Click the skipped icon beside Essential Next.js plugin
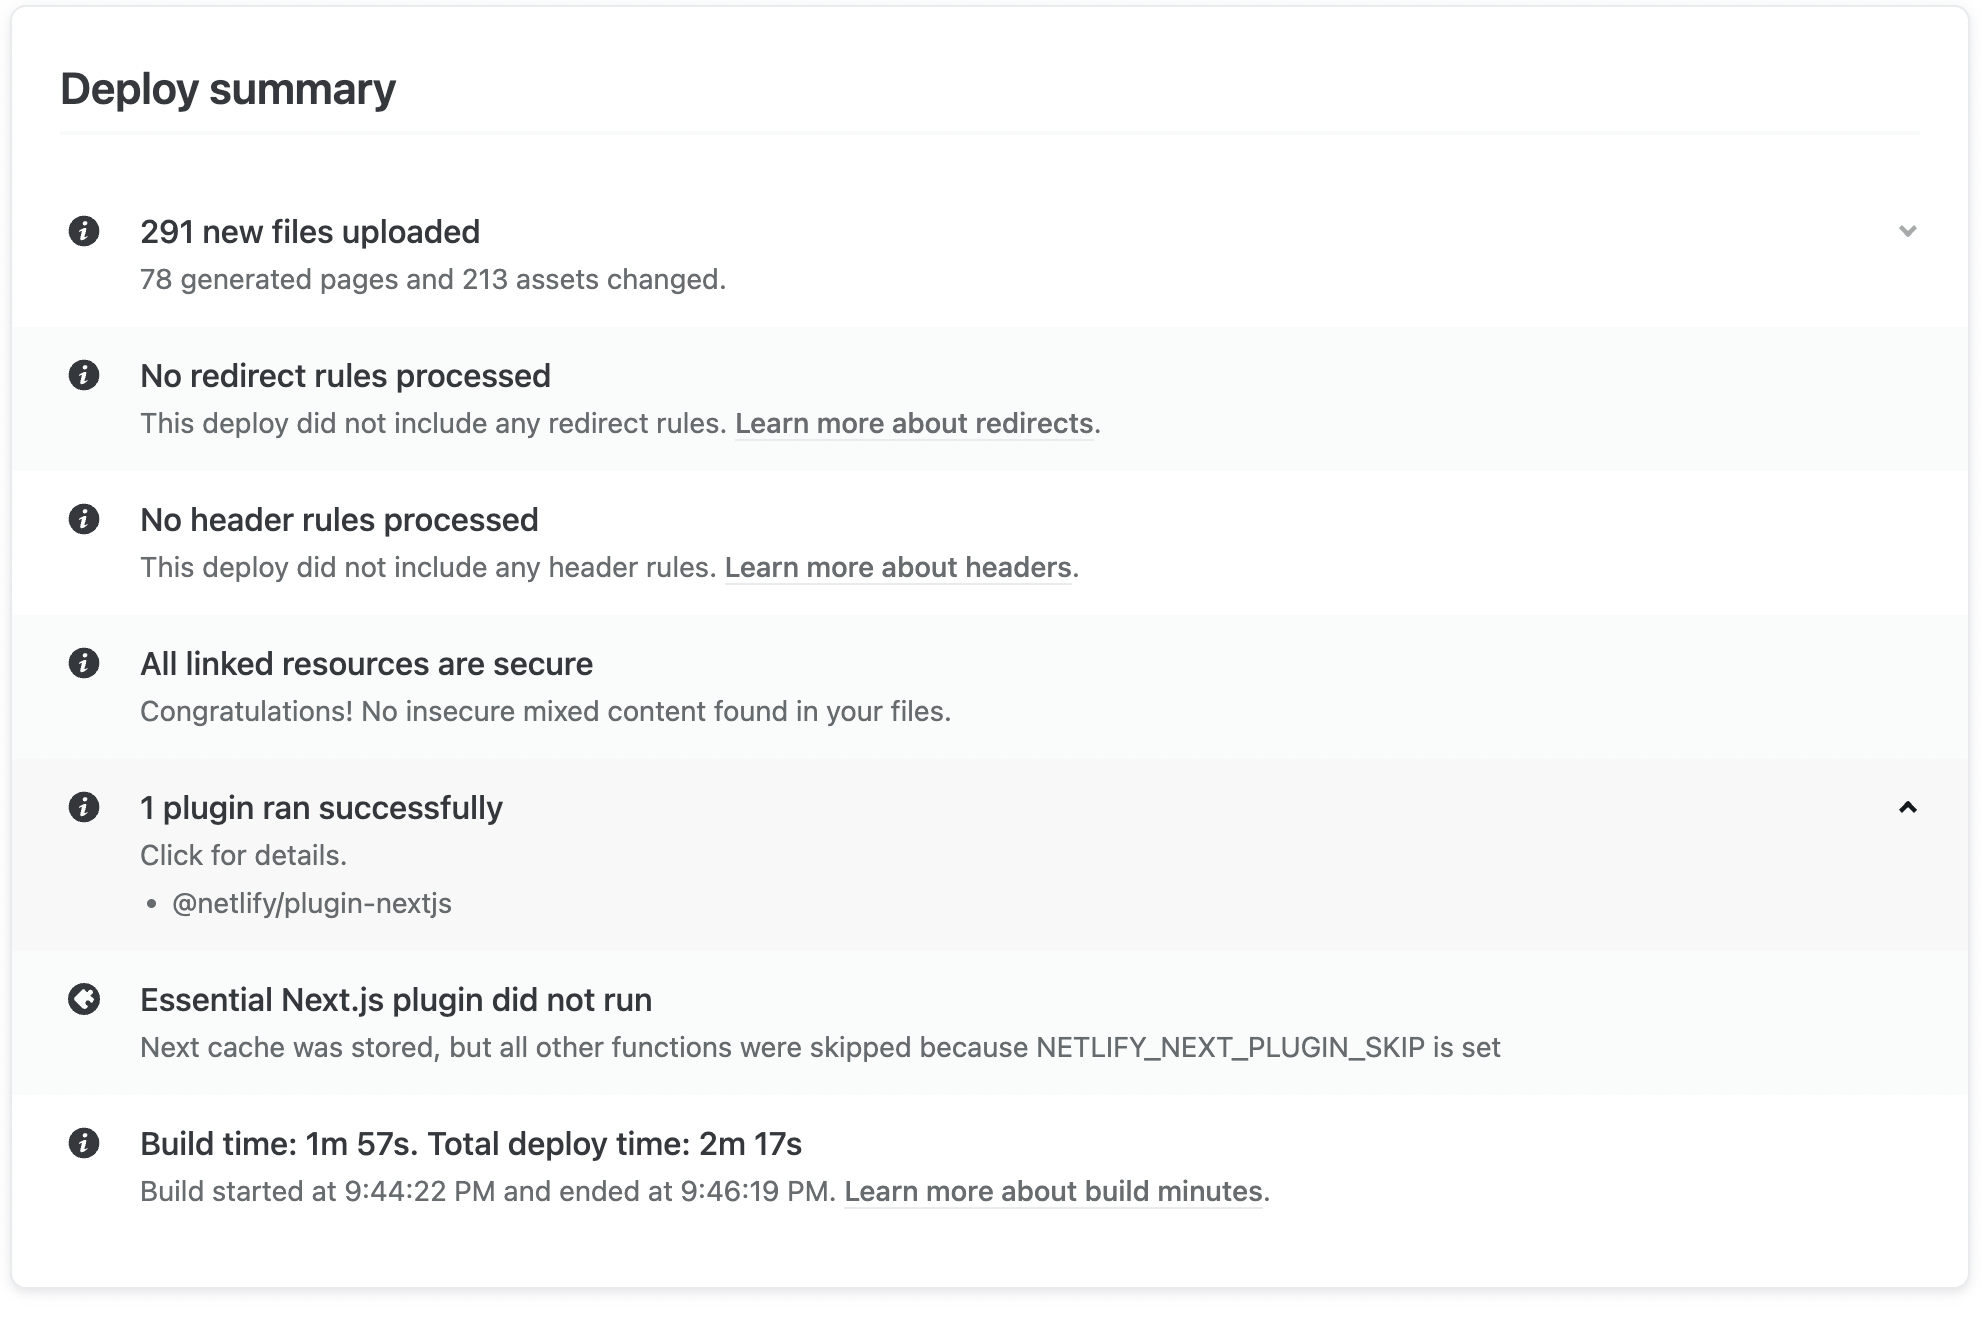Screen dimensions: 1982x1320 (83, 1000)
